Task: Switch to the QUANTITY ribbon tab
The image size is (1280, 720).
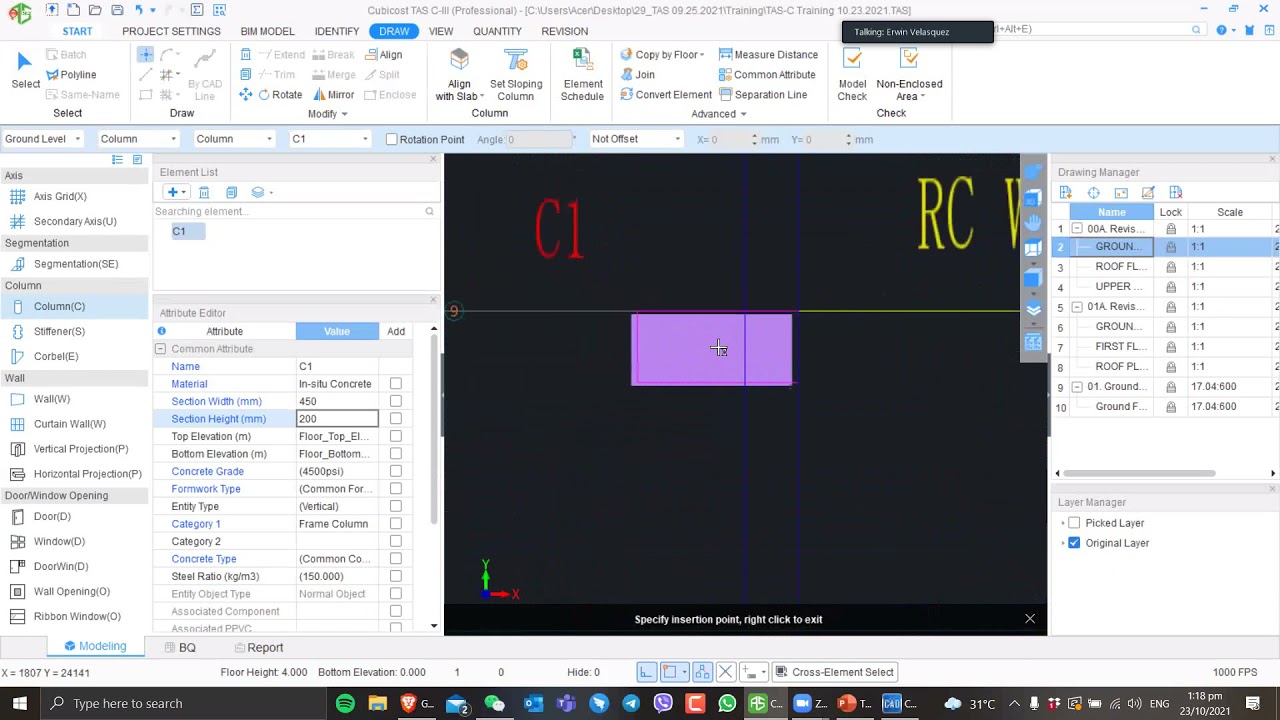Action: click(x=497, y=31)
